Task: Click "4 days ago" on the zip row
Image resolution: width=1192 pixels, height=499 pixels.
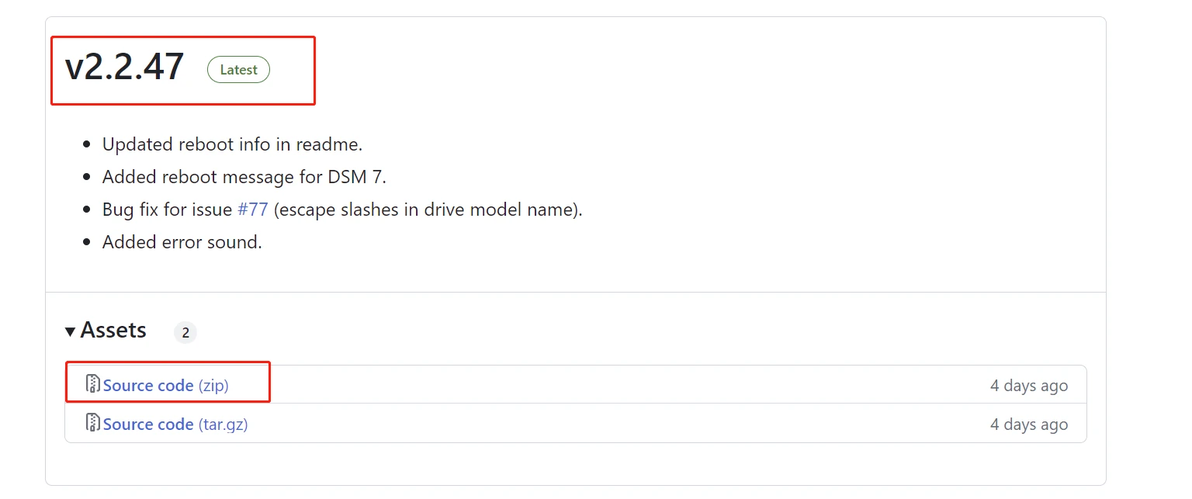Action: [1028, 385]
